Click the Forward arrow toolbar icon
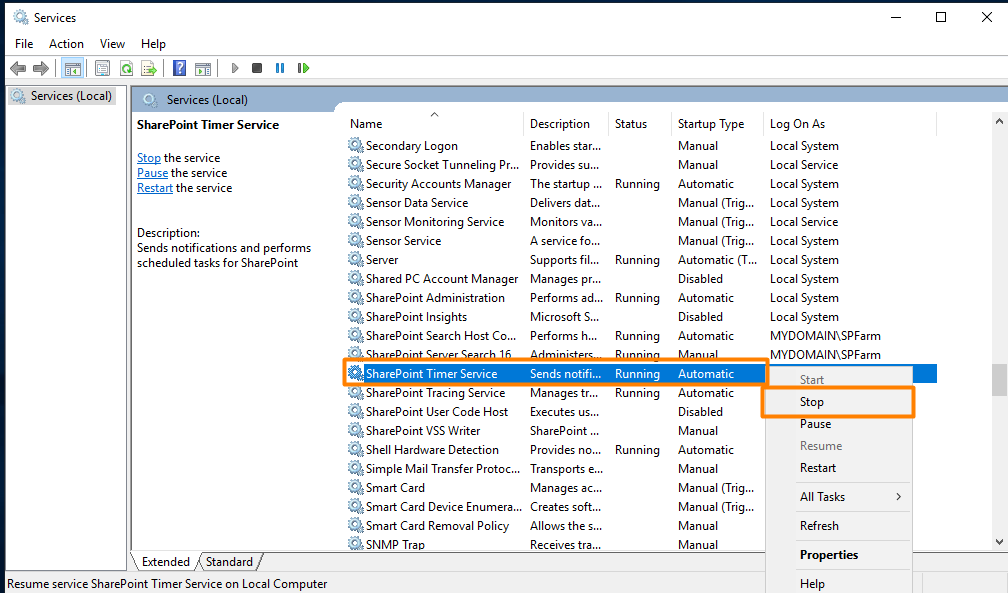The image size is (1008, 593). (41, 68)
